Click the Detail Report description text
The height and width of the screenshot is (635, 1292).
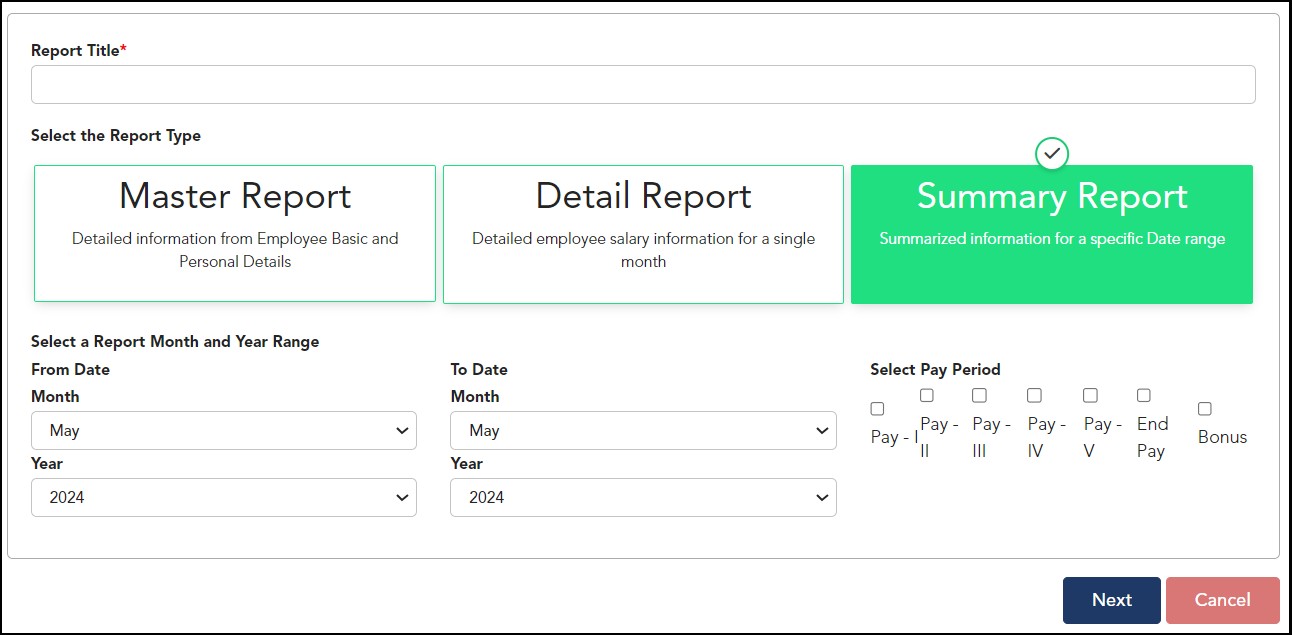click(x=643, y=250)
